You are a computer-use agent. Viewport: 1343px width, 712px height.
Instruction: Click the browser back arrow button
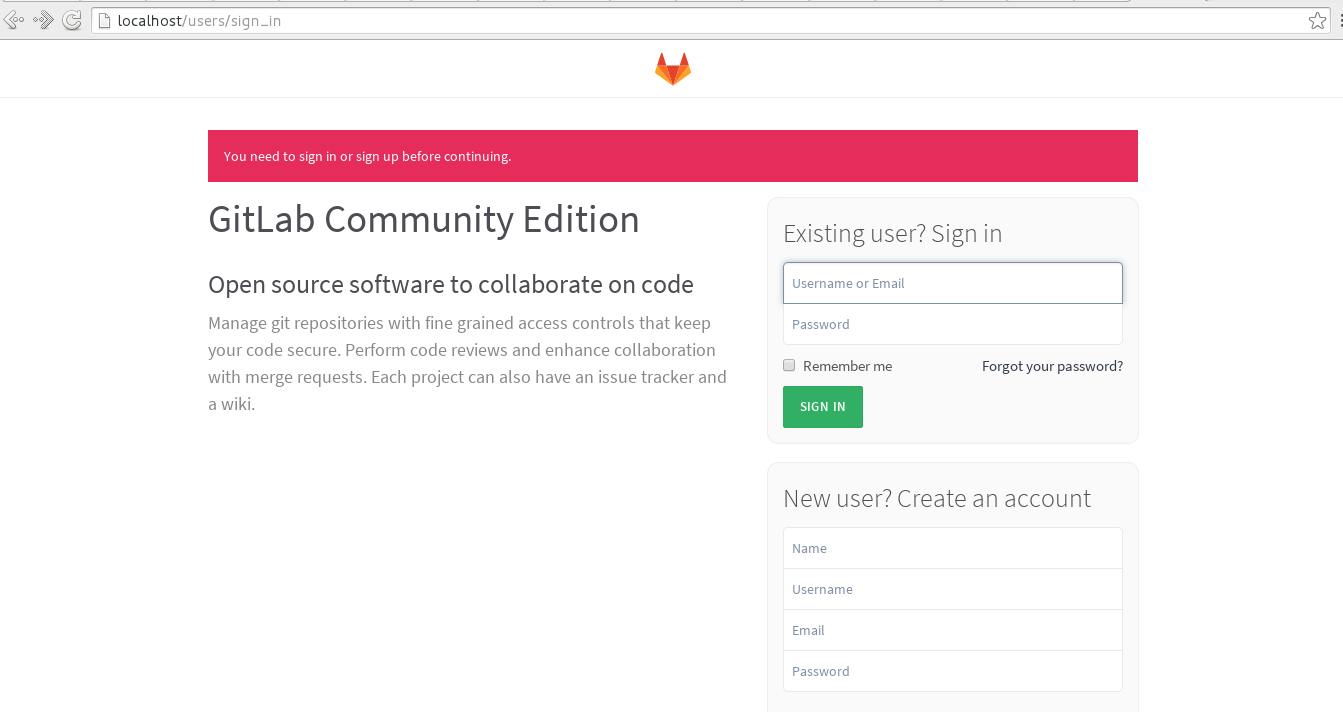(x=14, y=20)
